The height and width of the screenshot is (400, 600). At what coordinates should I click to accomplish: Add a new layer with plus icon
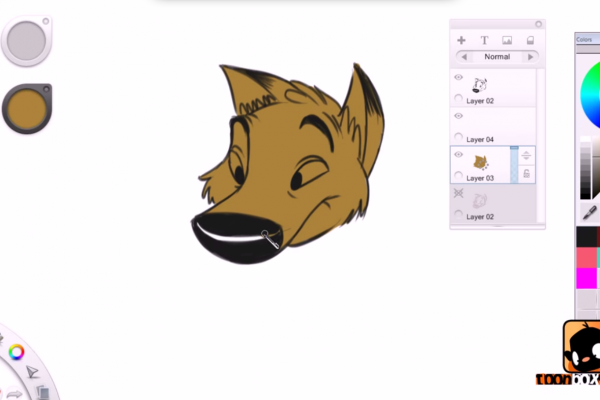click(461, 41)
